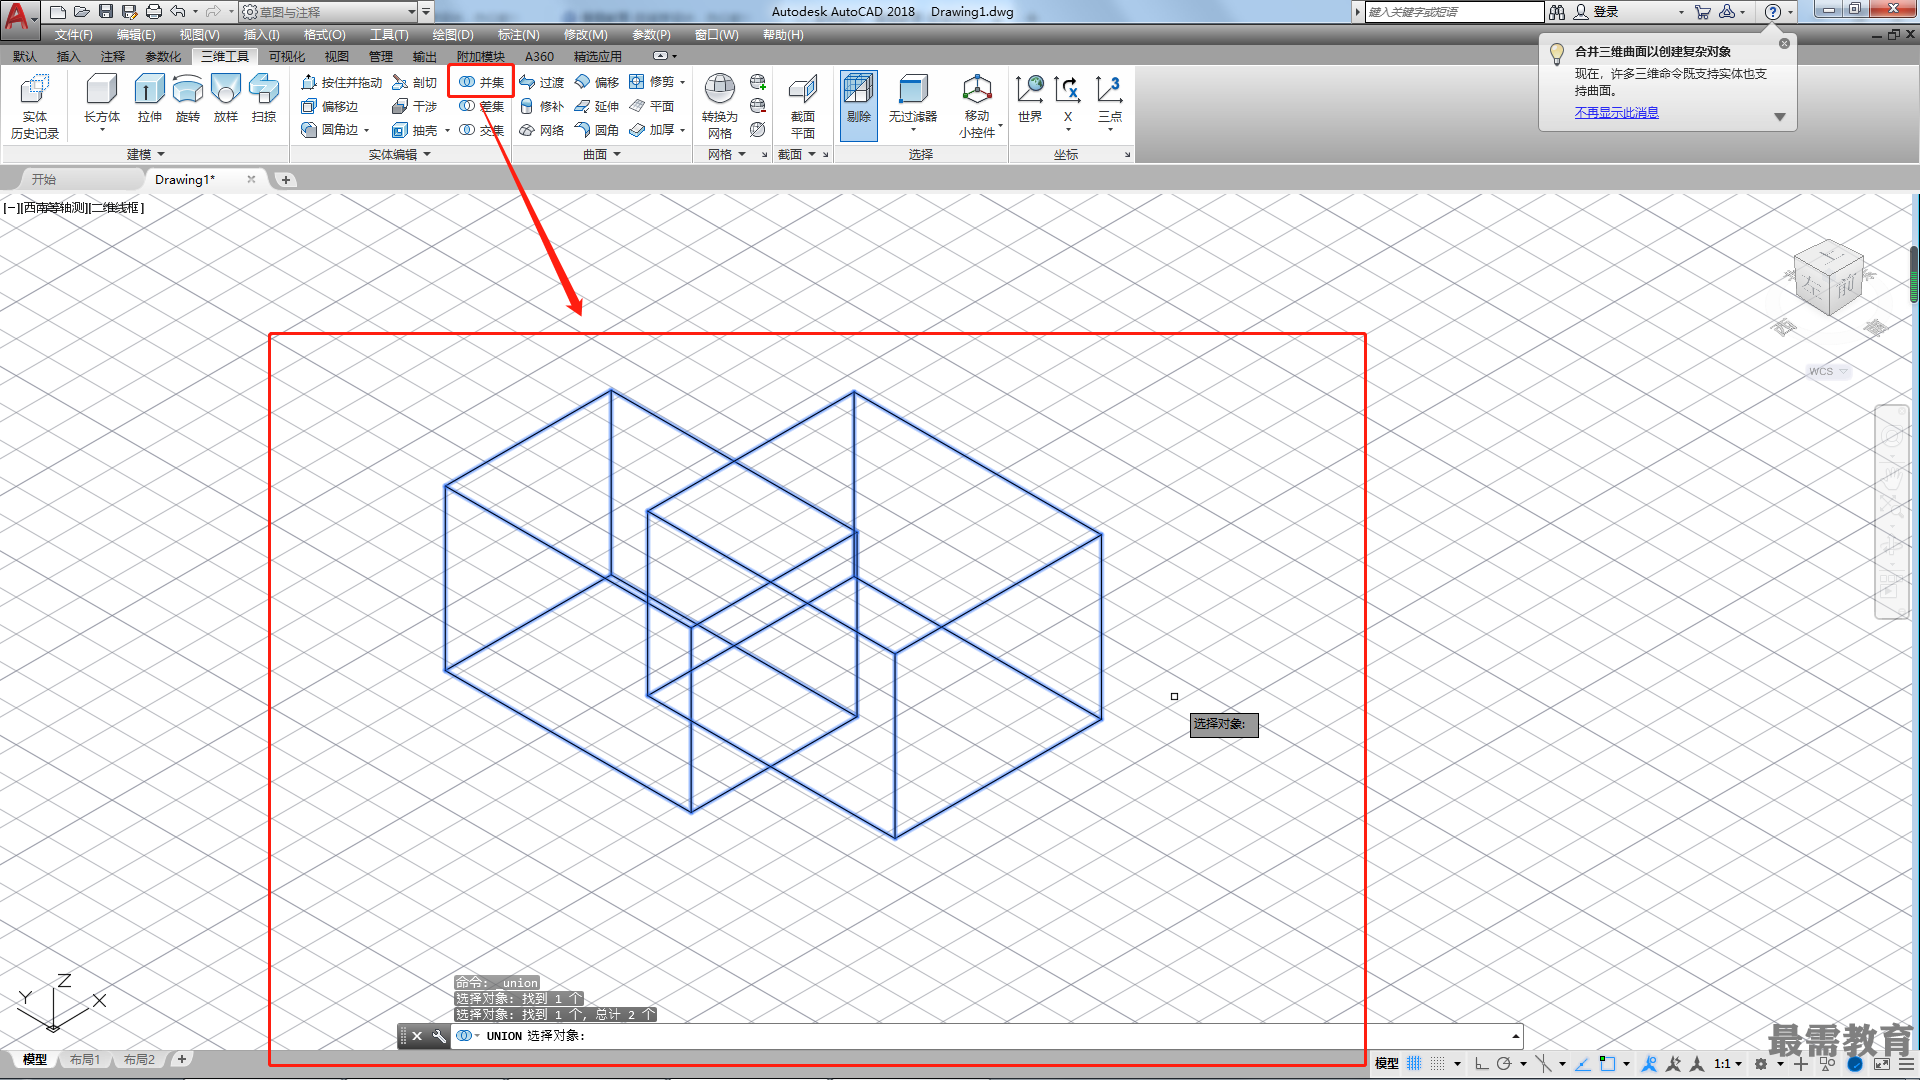Image resolution: width=1920 pixels, height=1080 pixels.
Task: Click the 不再显示此消息 link
Action: (1616, 112)
